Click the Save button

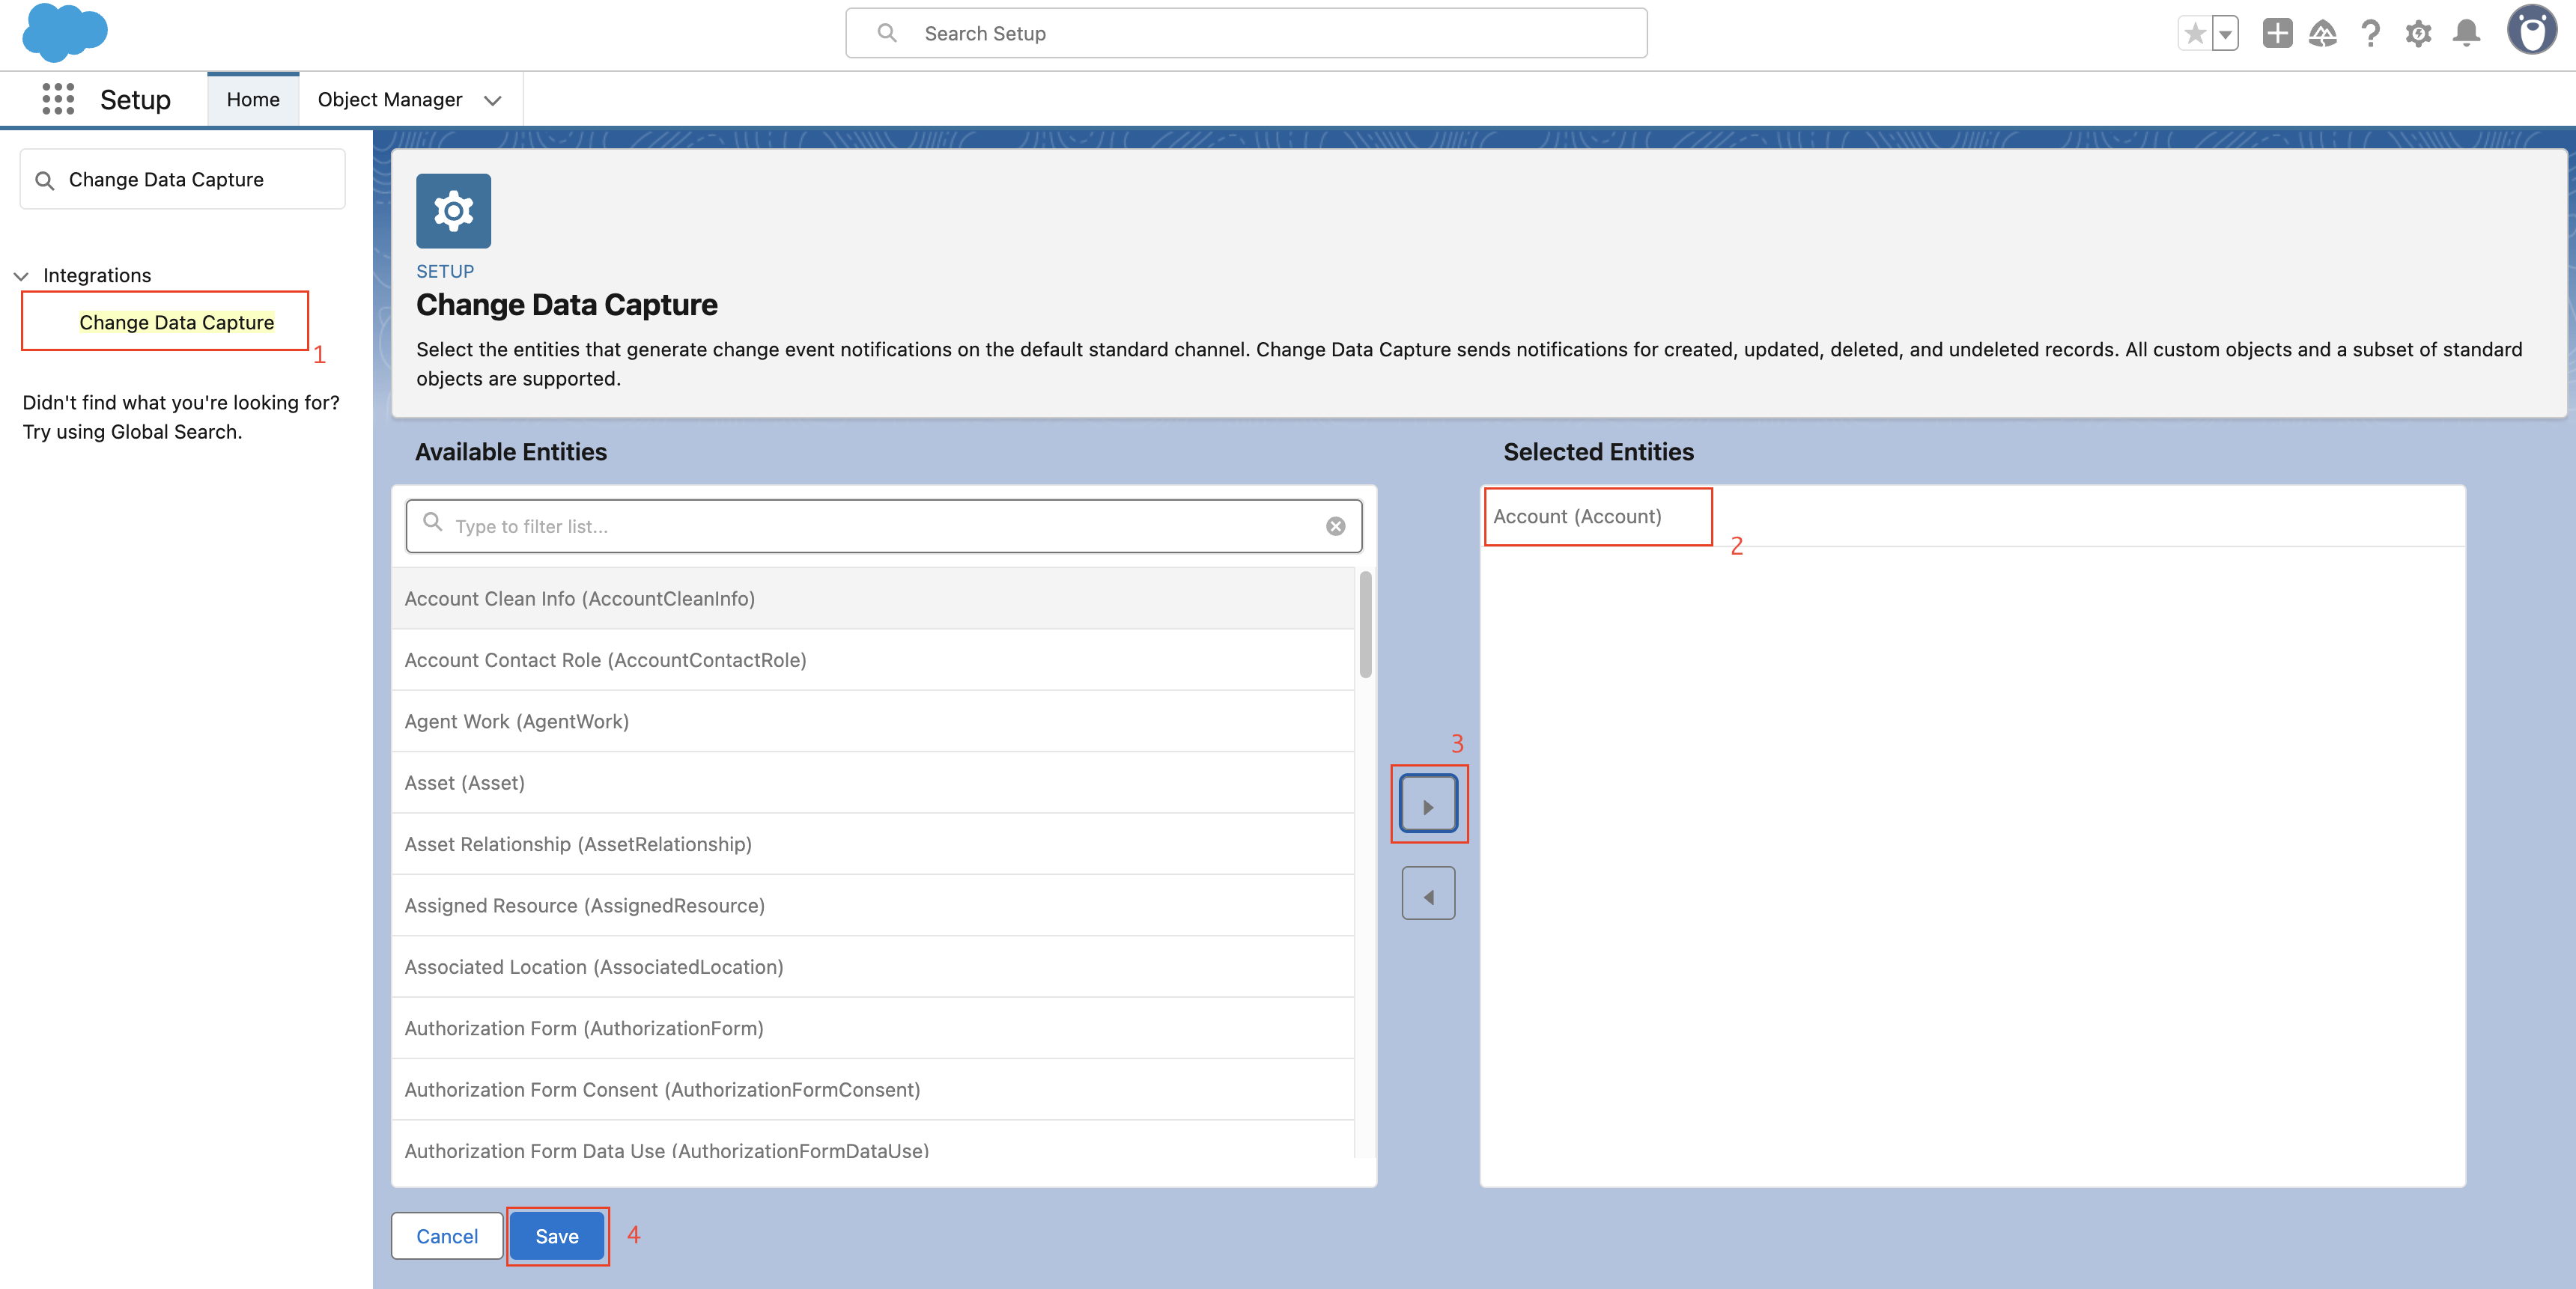(557, 1236)
